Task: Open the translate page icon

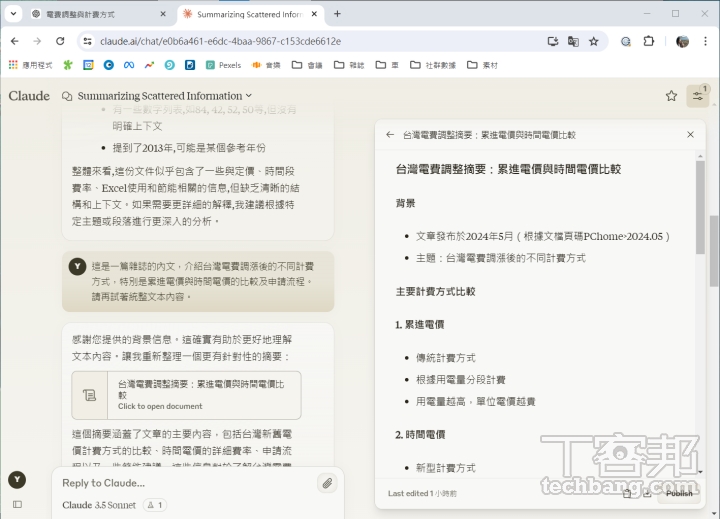Action: coord(573,41)
